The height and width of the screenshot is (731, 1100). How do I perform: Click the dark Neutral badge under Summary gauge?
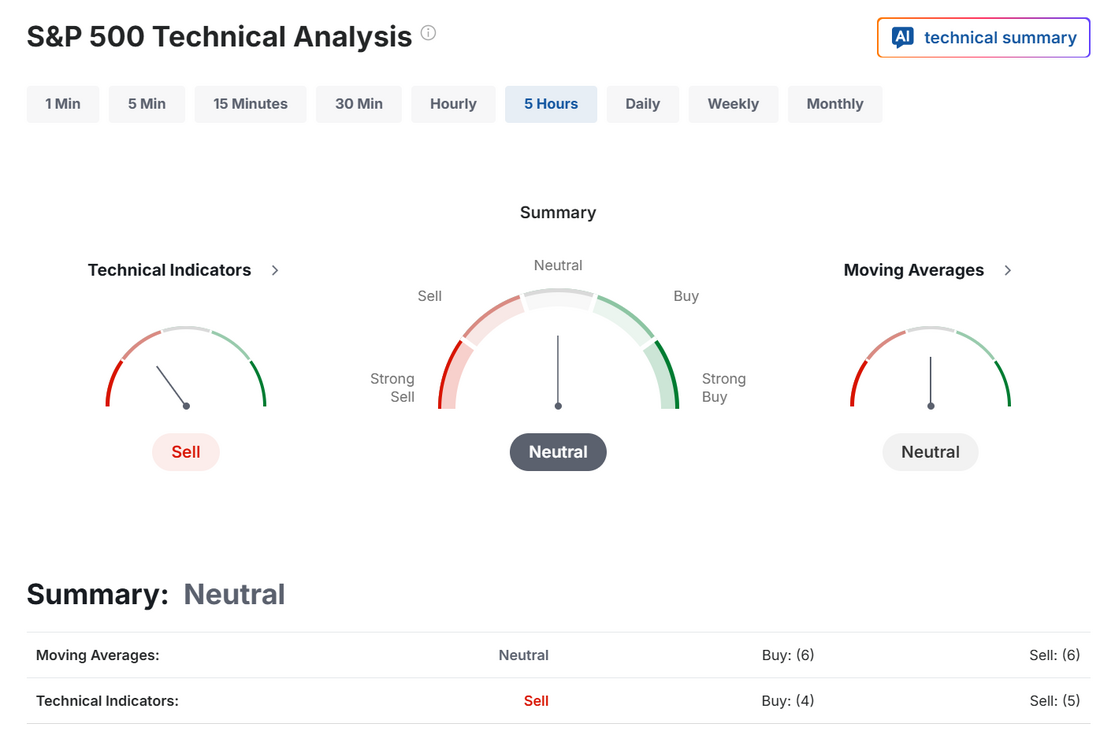[x=558, y=452]
